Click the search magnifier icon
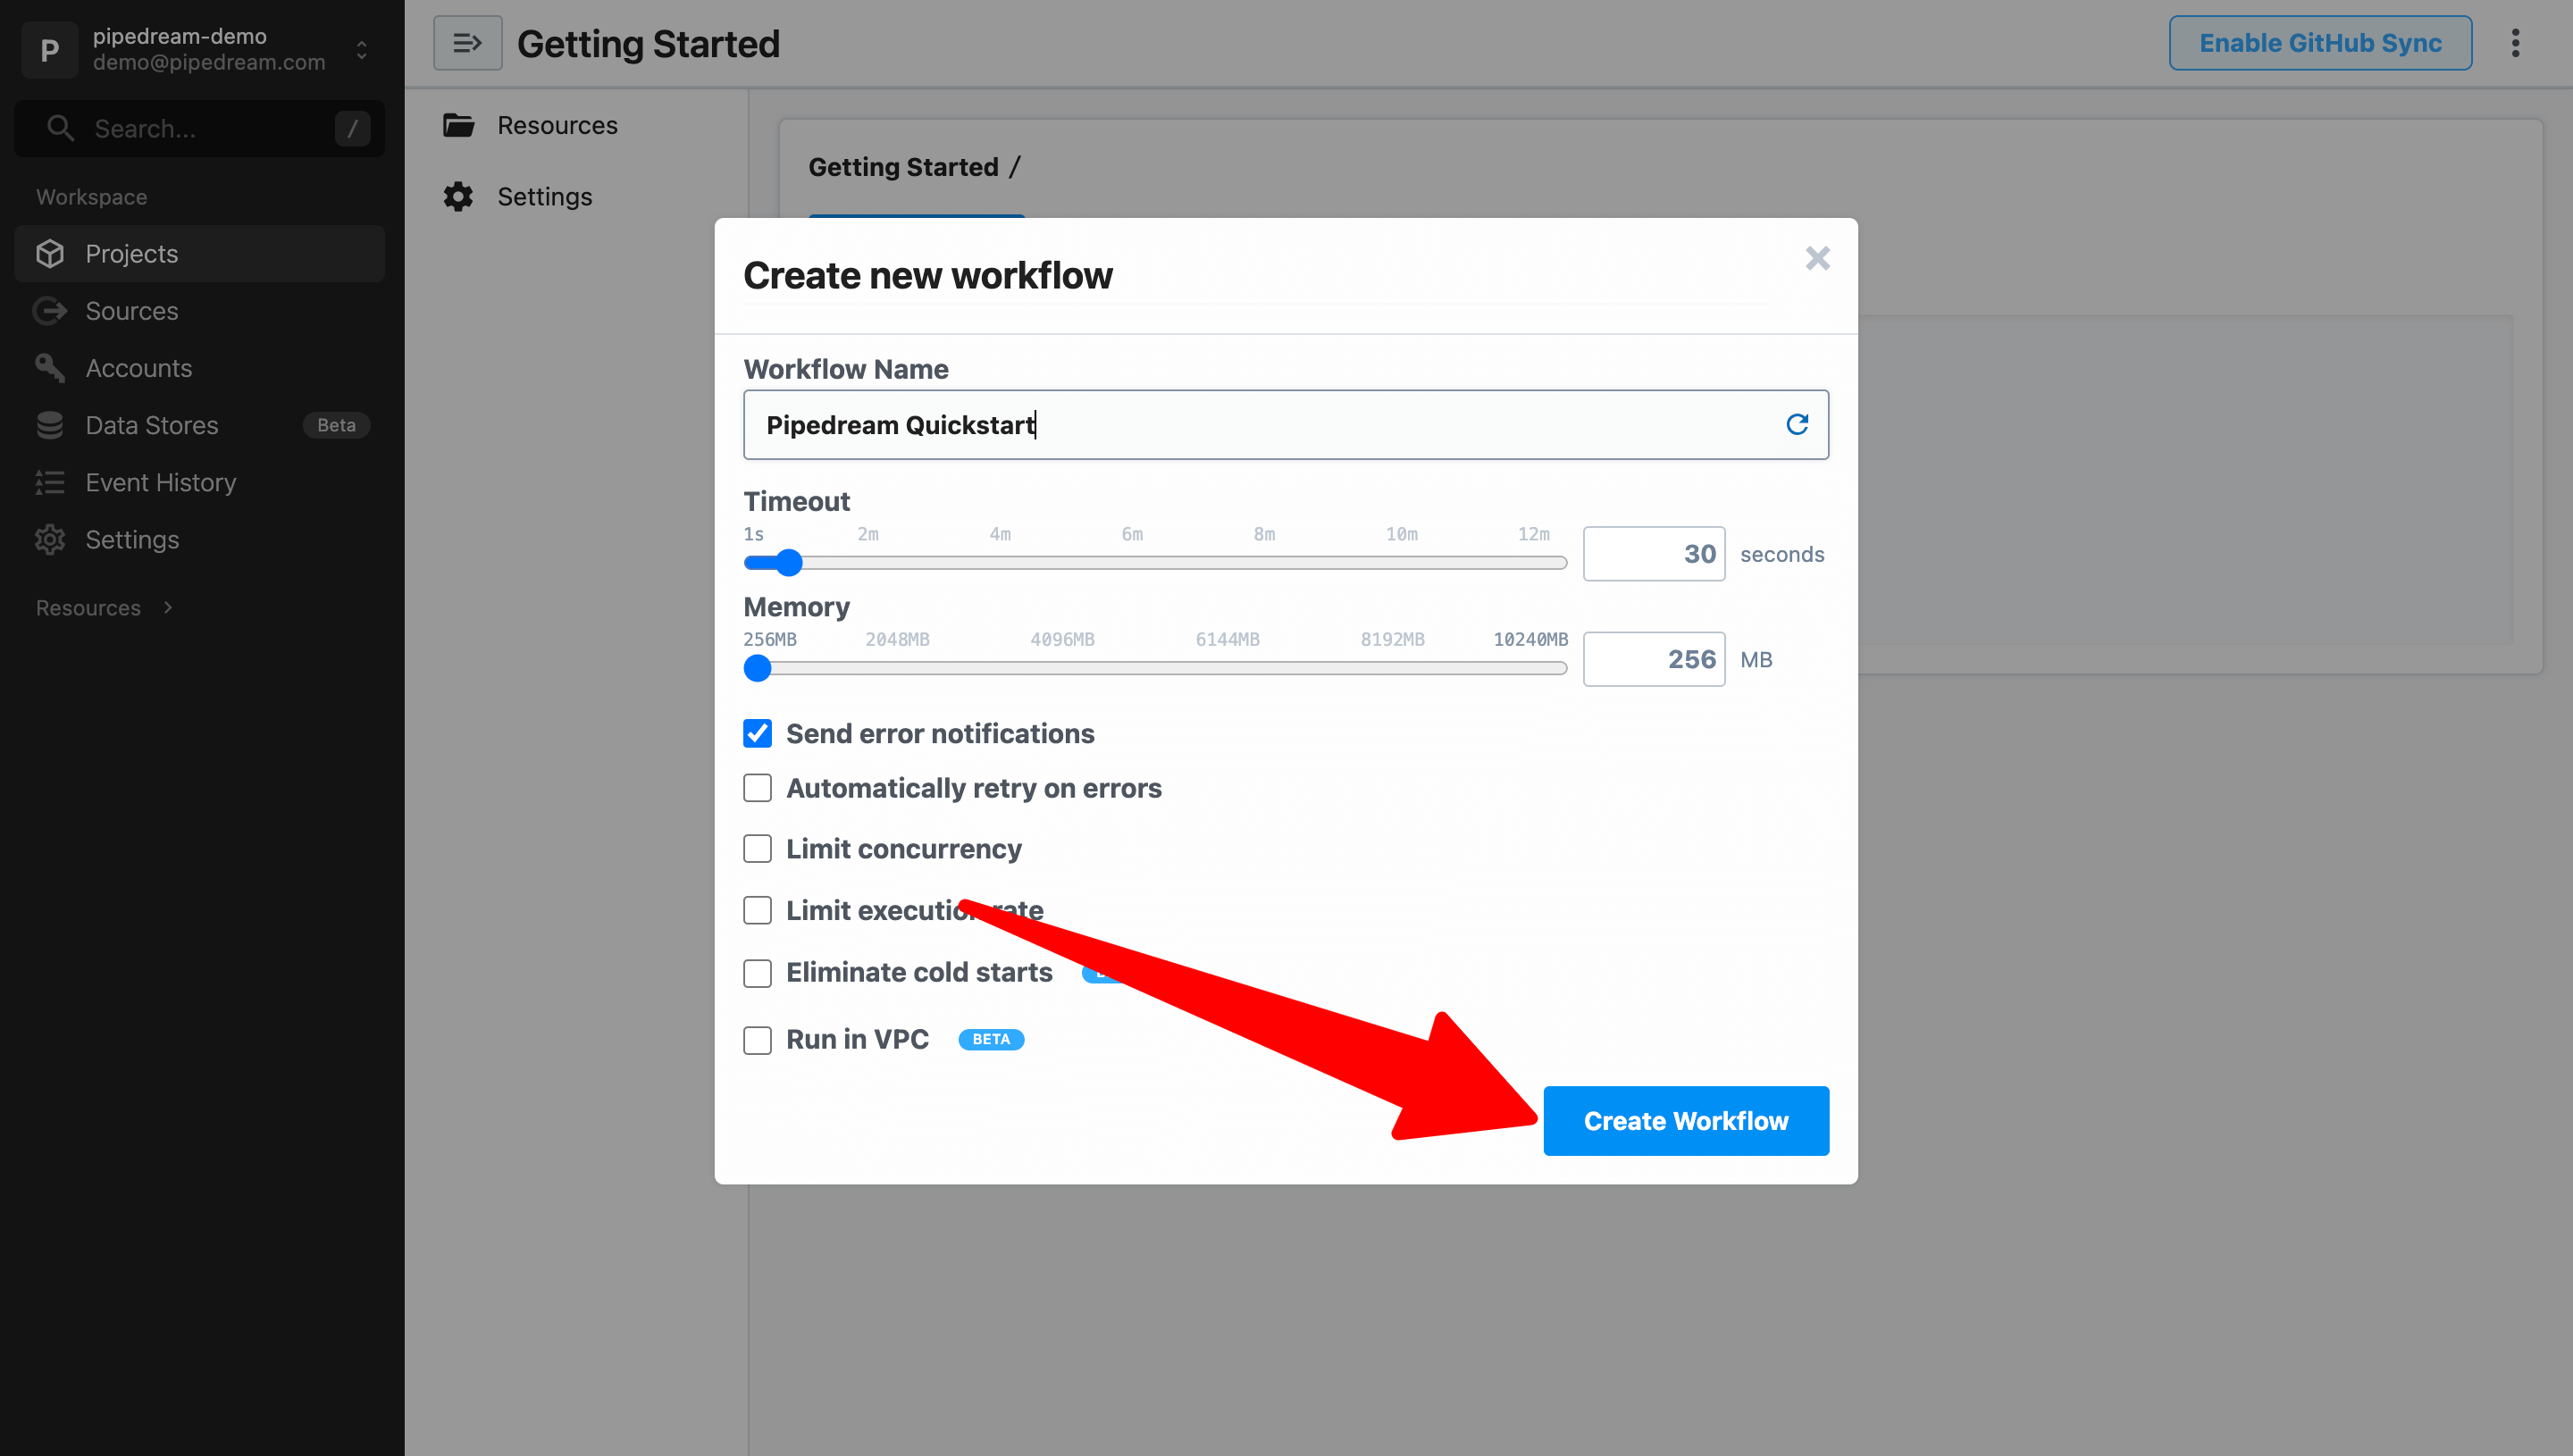The image size is (2573, 1456). [x=59, y=128]
